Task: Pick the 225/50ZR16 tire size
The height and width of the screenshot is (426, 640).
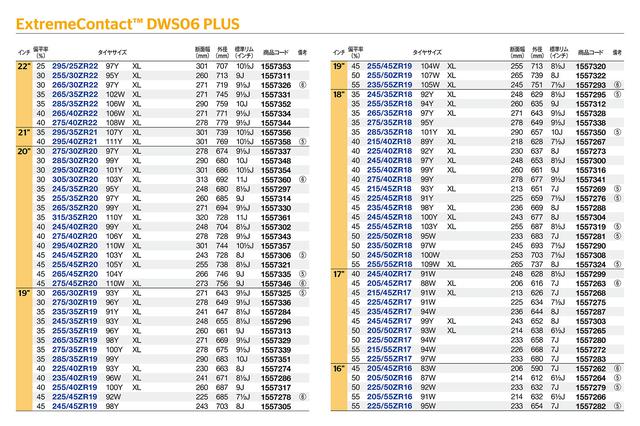Action: pyautogui.click(x=389, y=387)
